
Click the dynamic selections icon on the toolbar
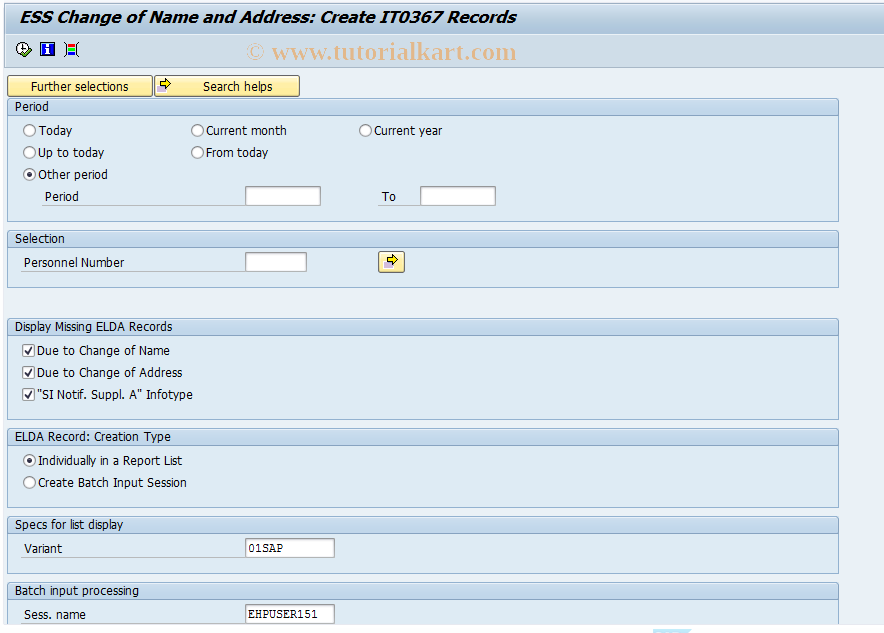pyautogui.click(x=70, y=49)
